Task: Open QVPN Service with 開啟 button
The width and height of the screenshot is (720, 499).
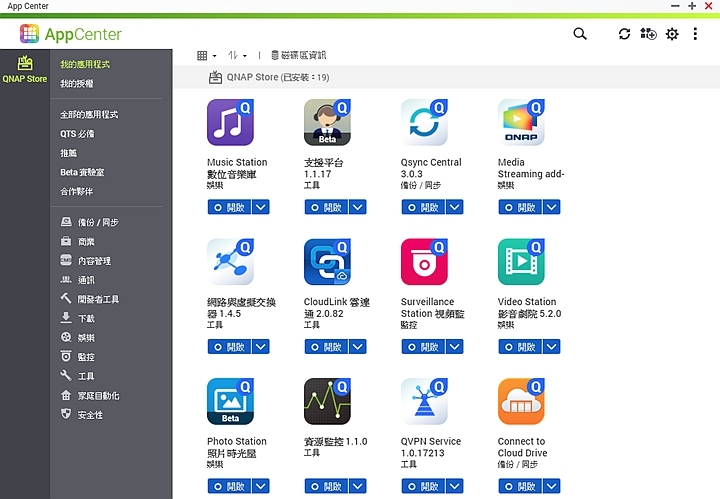Action: click(423, 486)
